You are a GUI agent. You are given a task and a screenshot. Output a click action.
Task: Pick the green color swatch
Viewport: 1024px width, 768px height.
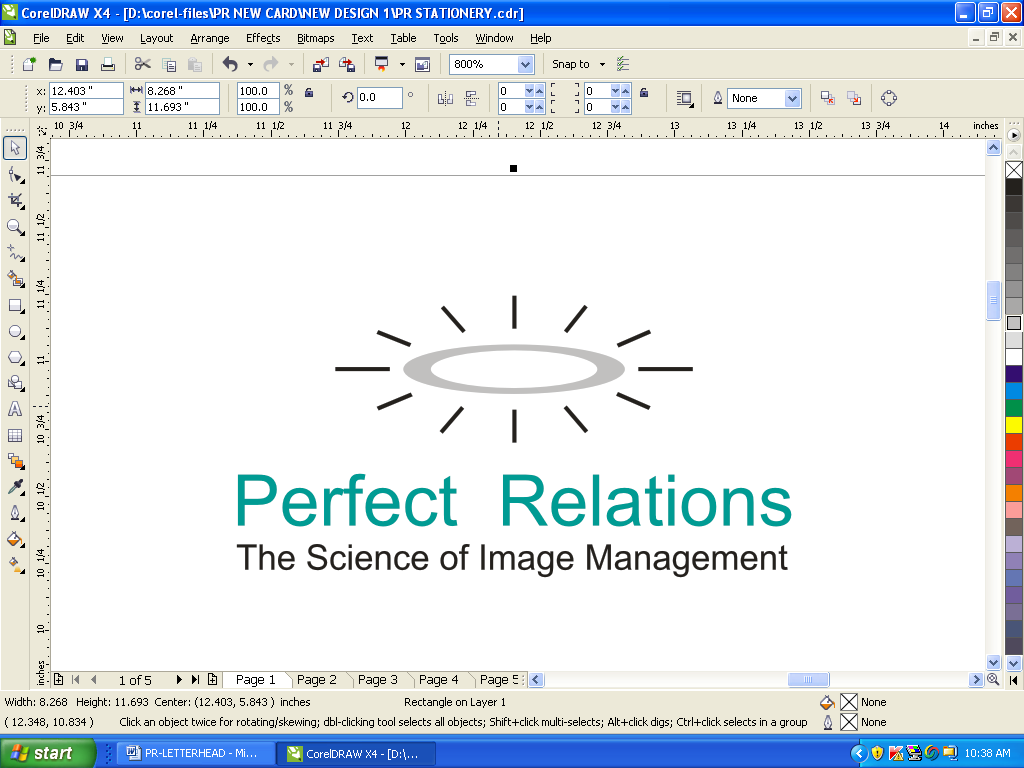1014,408
